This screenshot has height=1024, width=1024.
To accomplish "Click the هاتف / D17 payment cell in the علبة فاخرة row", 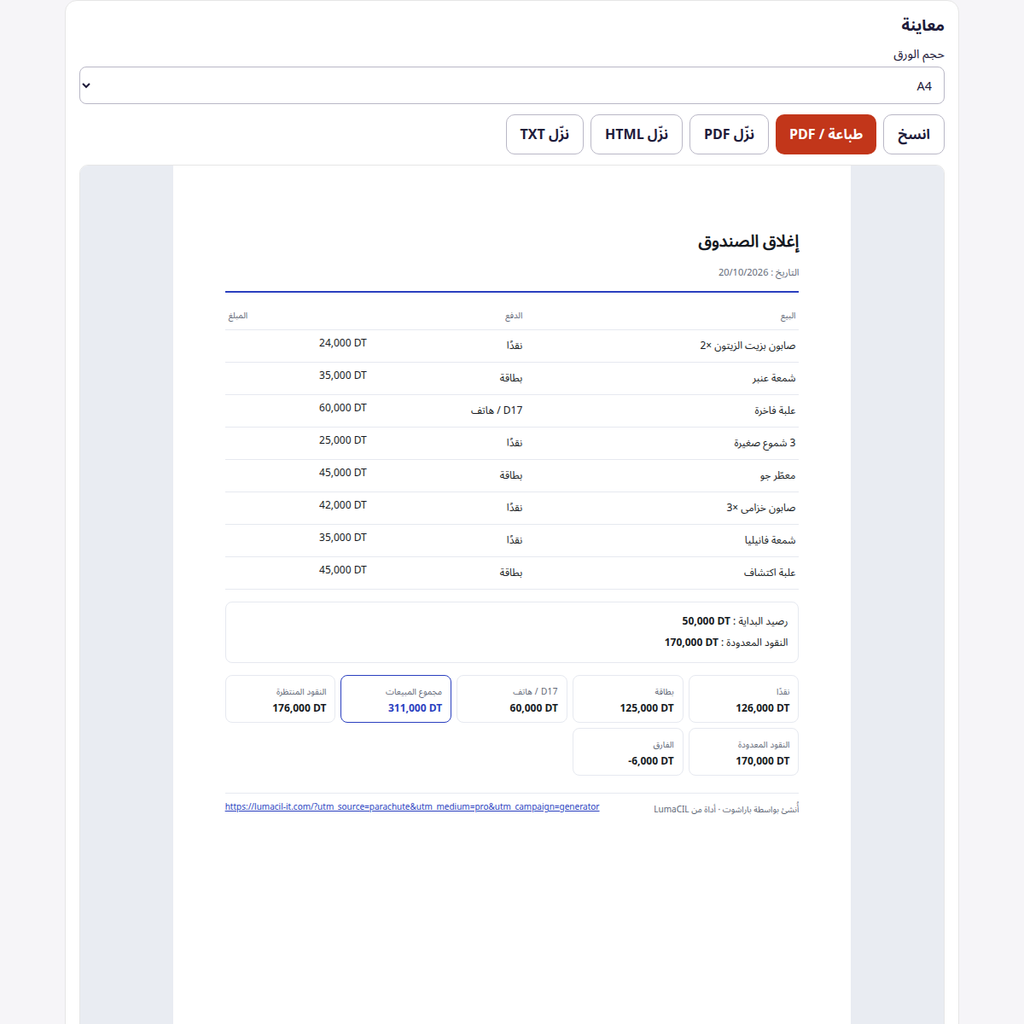I will (496, 410).
